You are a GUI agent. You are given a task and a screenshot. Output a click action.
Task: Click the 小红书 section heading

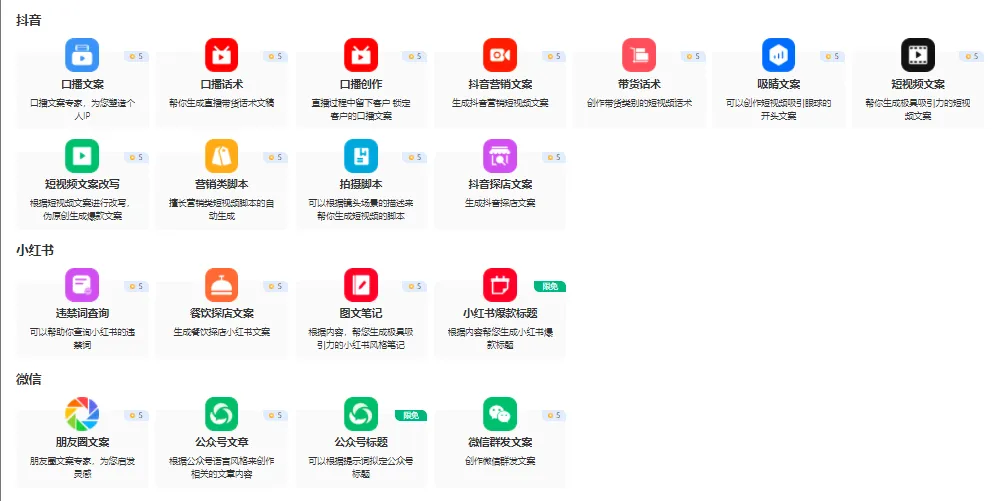[35, 250]
